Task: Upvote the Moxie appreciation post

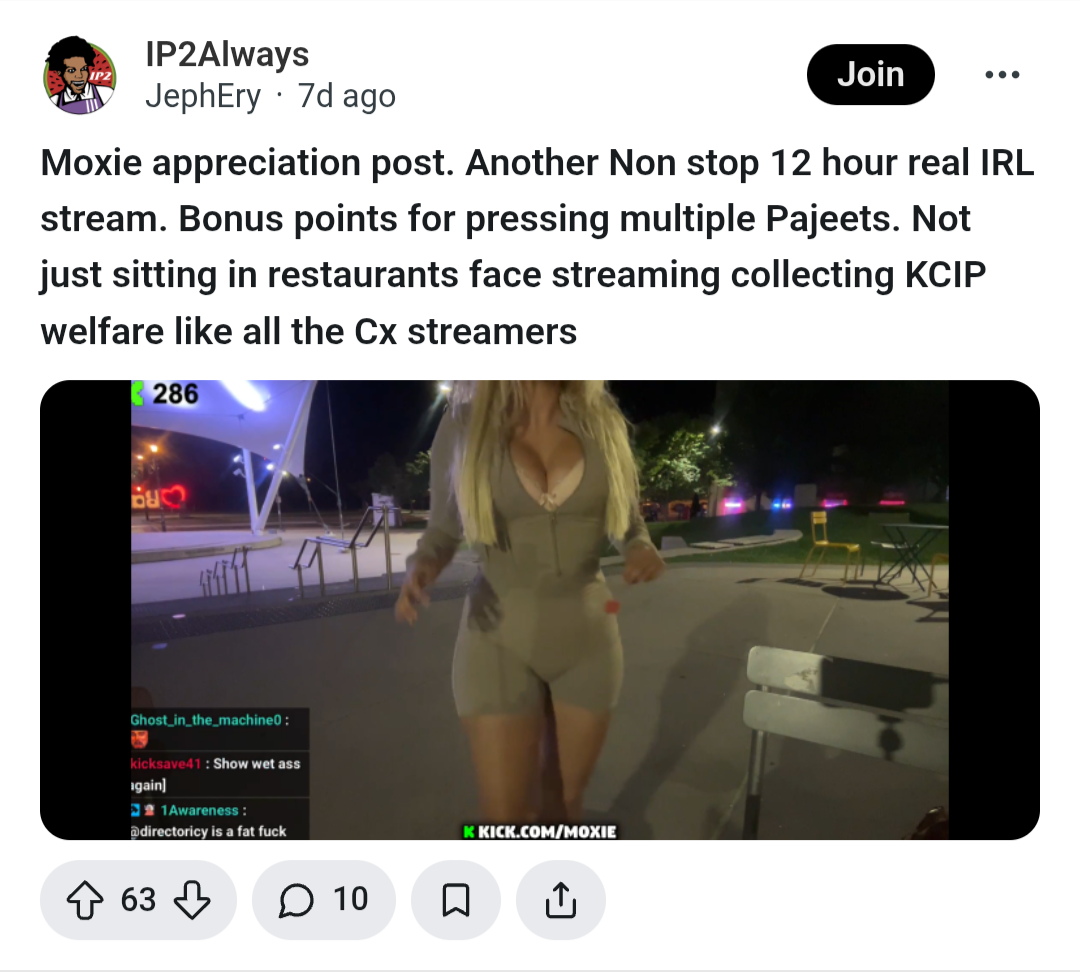Action: tap(85, 900)
